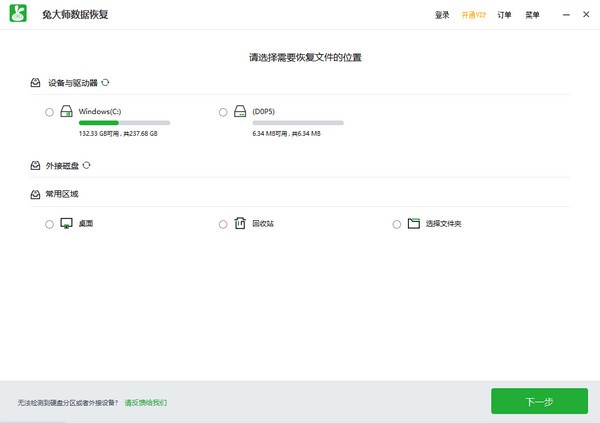
Task: Click the Windows(C:) usage progress bar
Action: click(x=124, y=123)
